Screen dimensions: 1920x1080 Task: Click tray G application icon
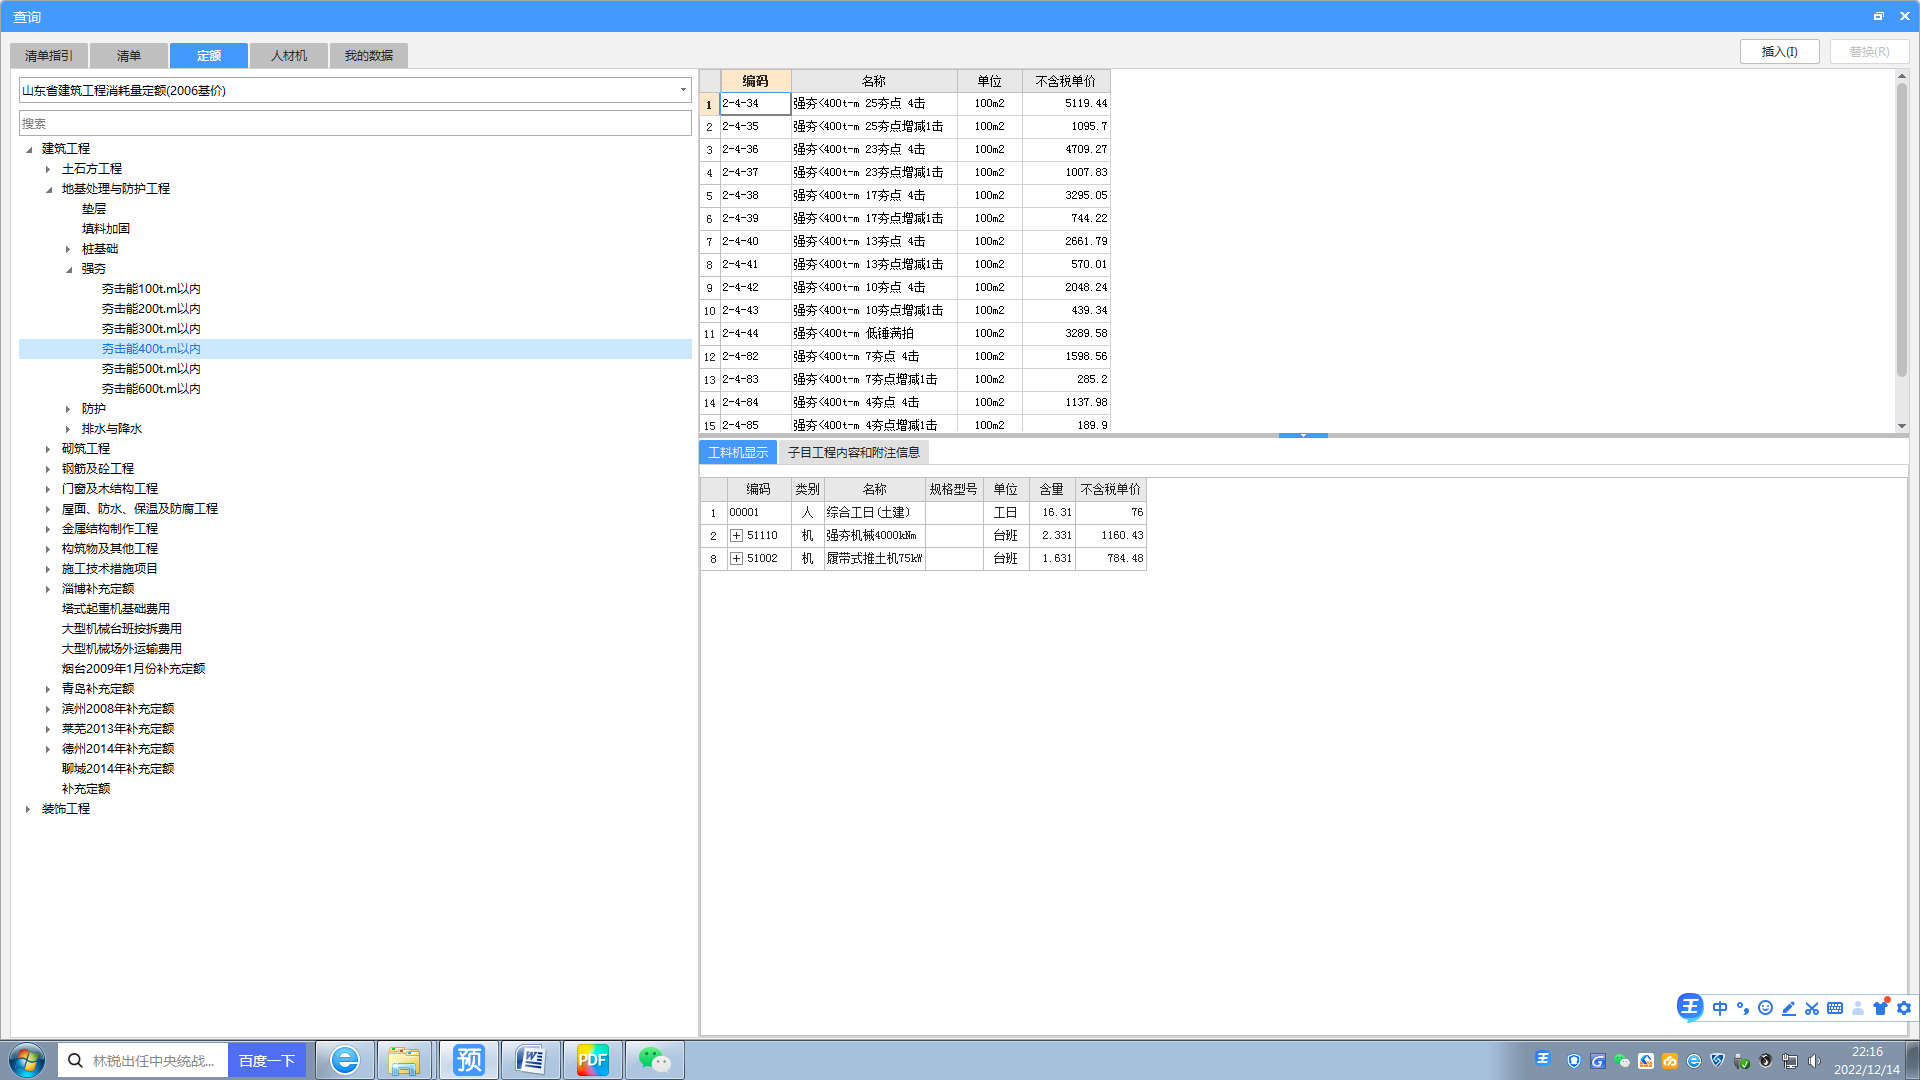pos(1598,1061)
